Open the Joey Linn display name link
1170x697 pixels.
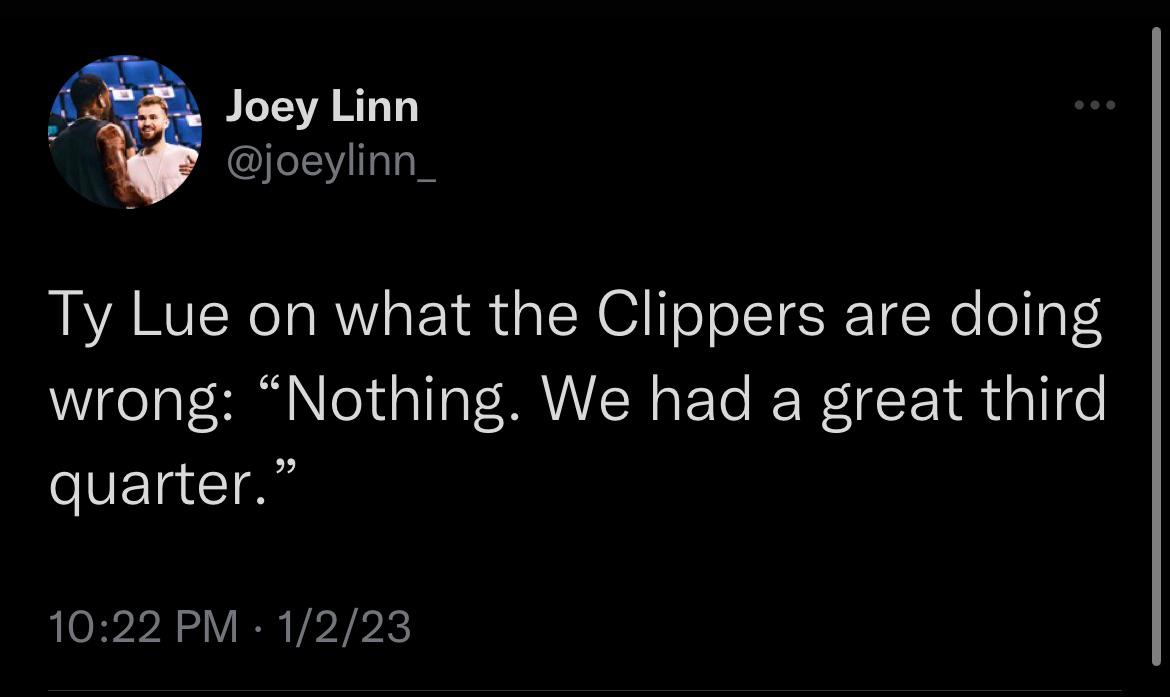tap(322, 106)
